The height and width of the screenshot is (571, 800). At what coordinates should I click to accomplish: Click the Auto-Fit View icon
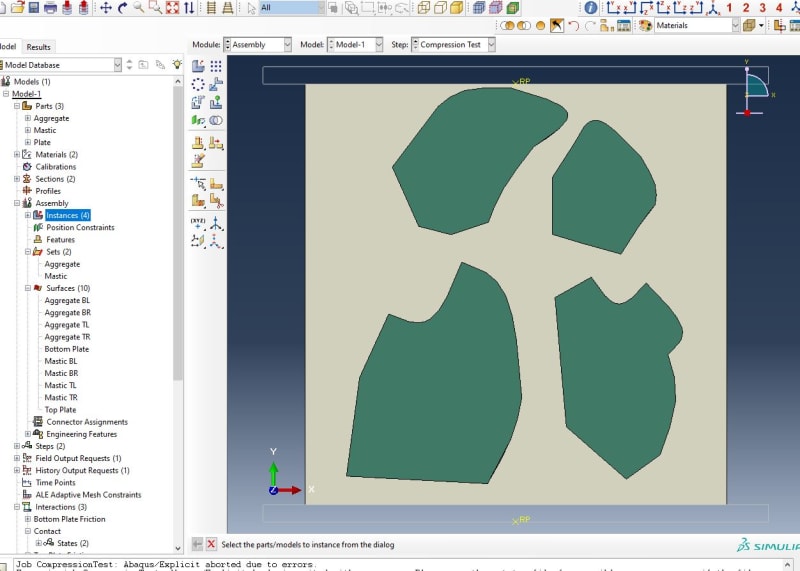172,7
